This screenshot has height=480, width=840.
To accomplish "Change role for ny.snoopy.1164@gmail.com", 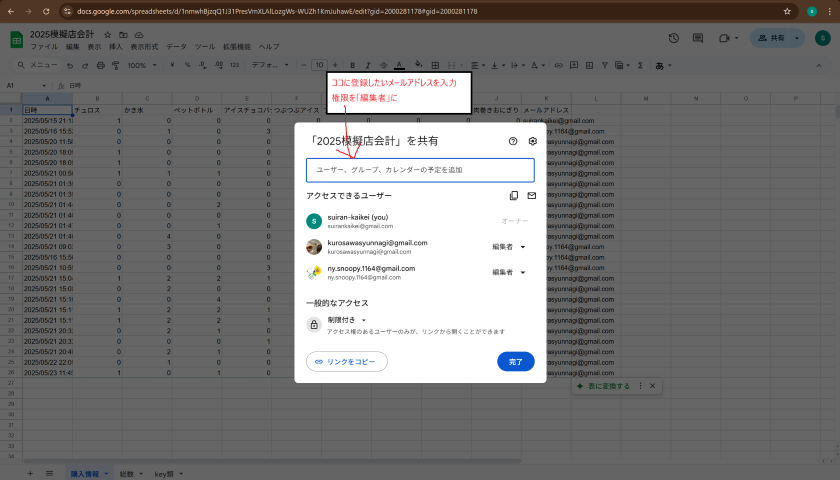I will click(x=509, y=273).
